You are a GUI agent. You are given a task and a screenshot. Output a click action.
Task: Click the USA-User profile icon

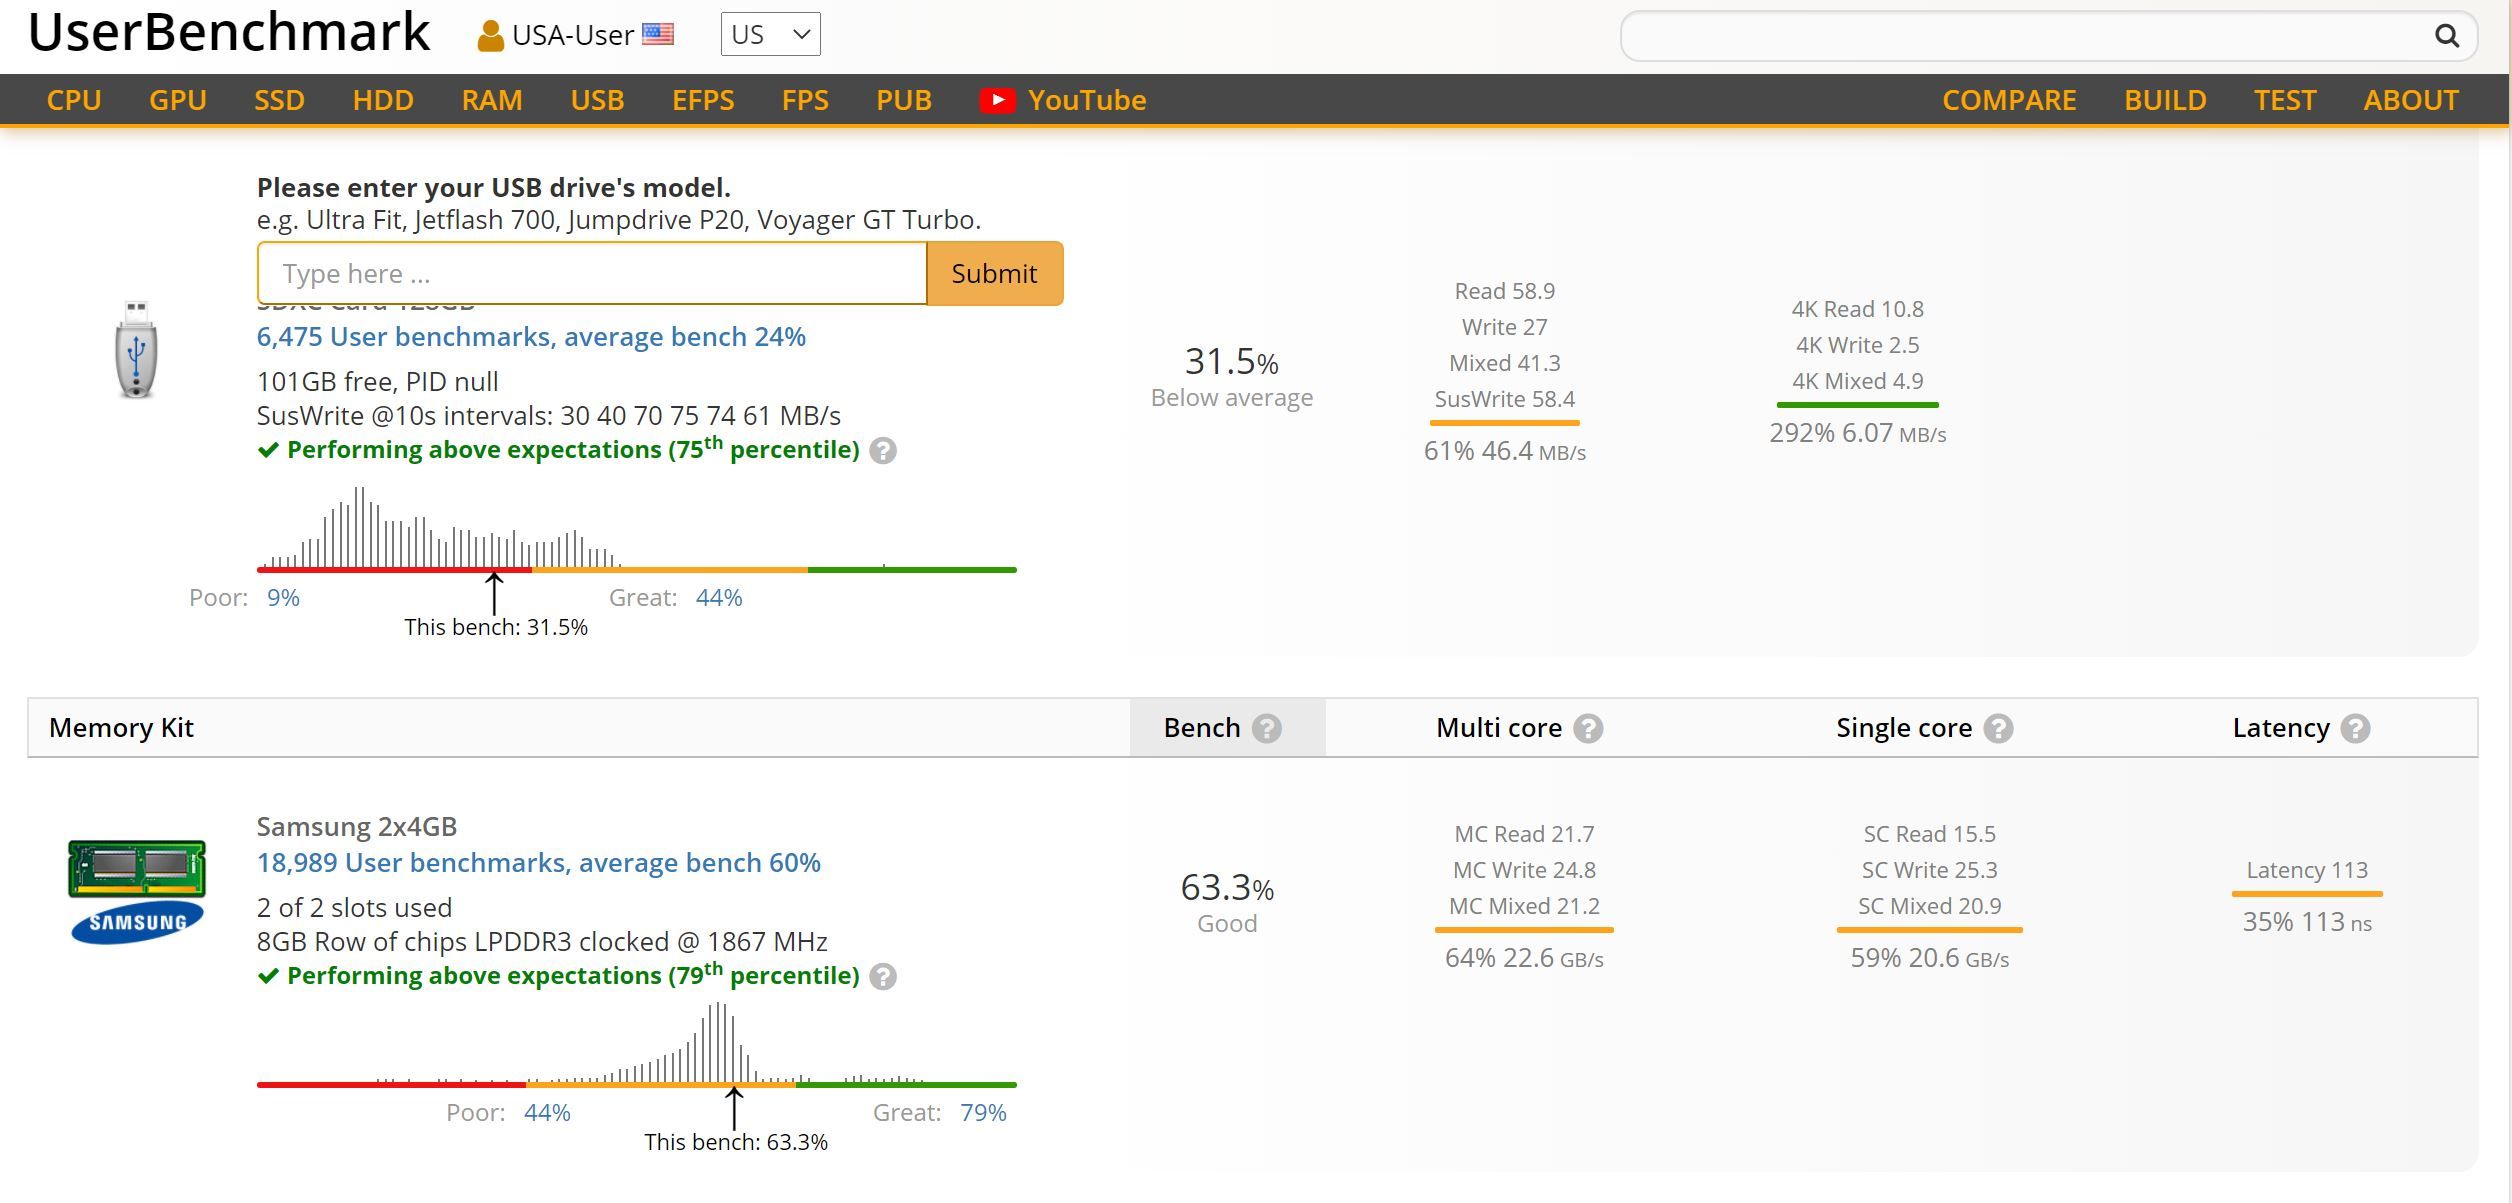coord(490,36)
